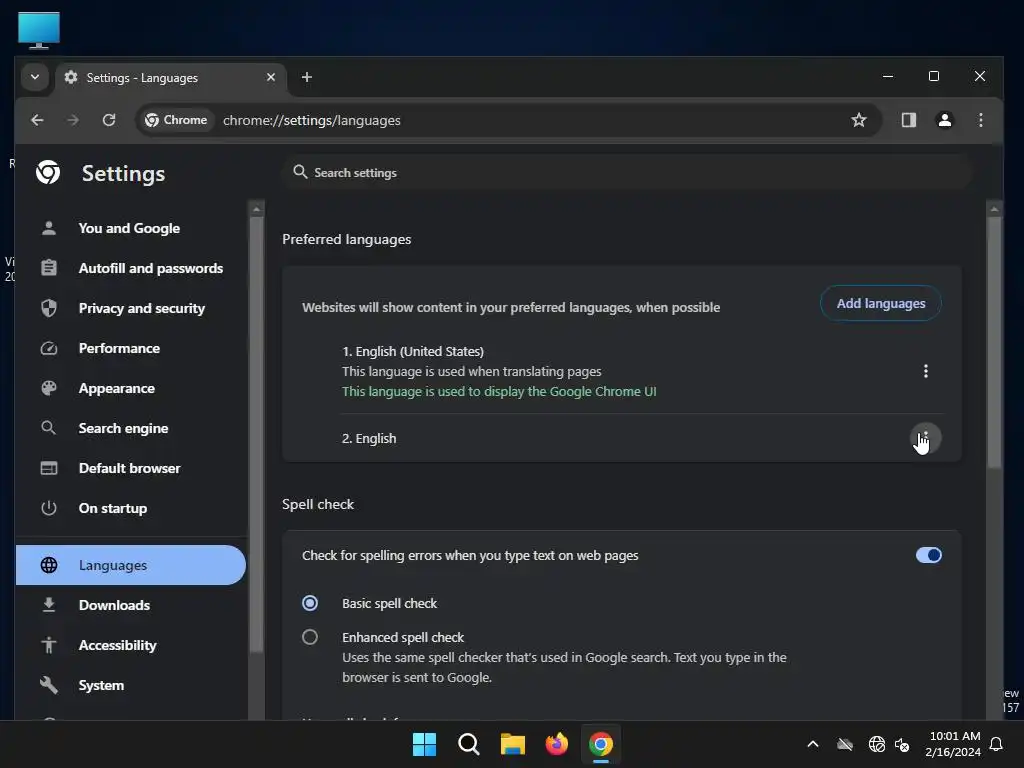
Task: Click the Chrome logo next to Settings
Action: point(48,172)
